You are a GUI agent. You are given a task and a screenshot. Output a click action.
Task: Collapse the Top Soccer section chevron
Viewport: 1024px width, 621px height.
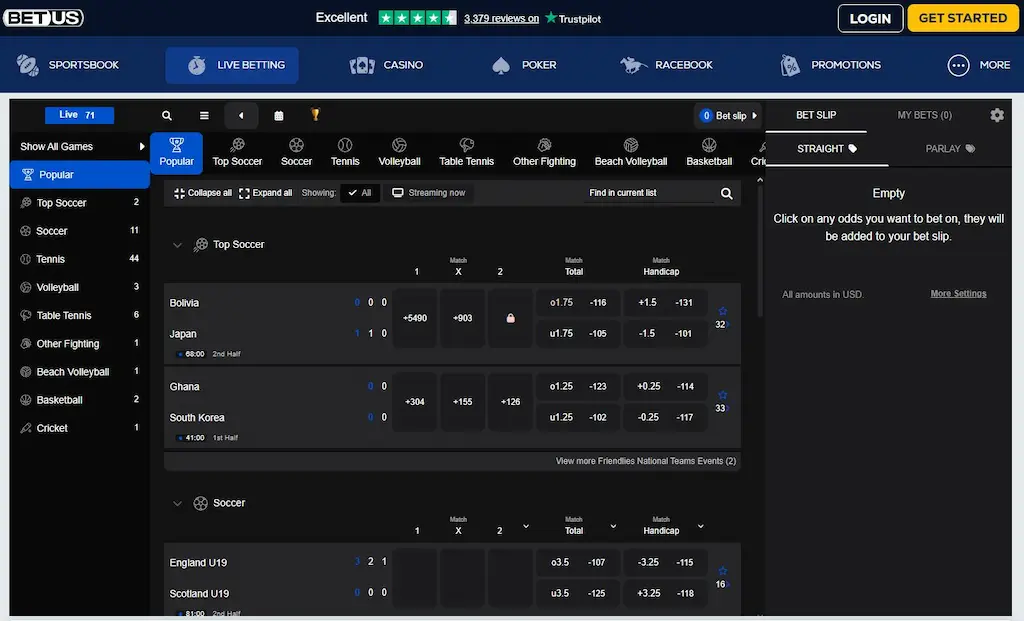click(178, 244)
